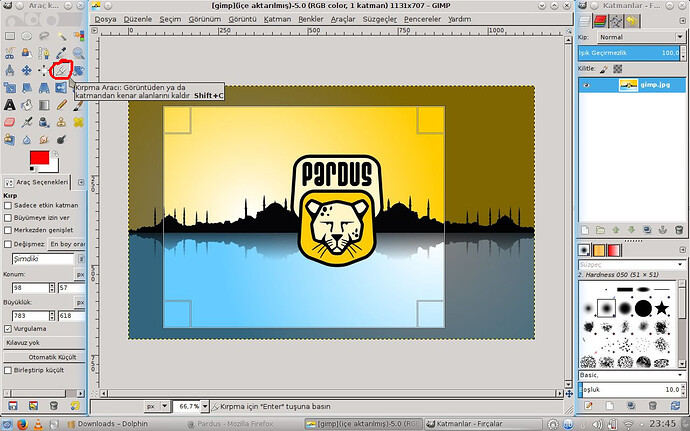Viewport: 690px width, 431px height.
Task: Switch to the Channels tab in Layers dock
Action: [600, 21]
